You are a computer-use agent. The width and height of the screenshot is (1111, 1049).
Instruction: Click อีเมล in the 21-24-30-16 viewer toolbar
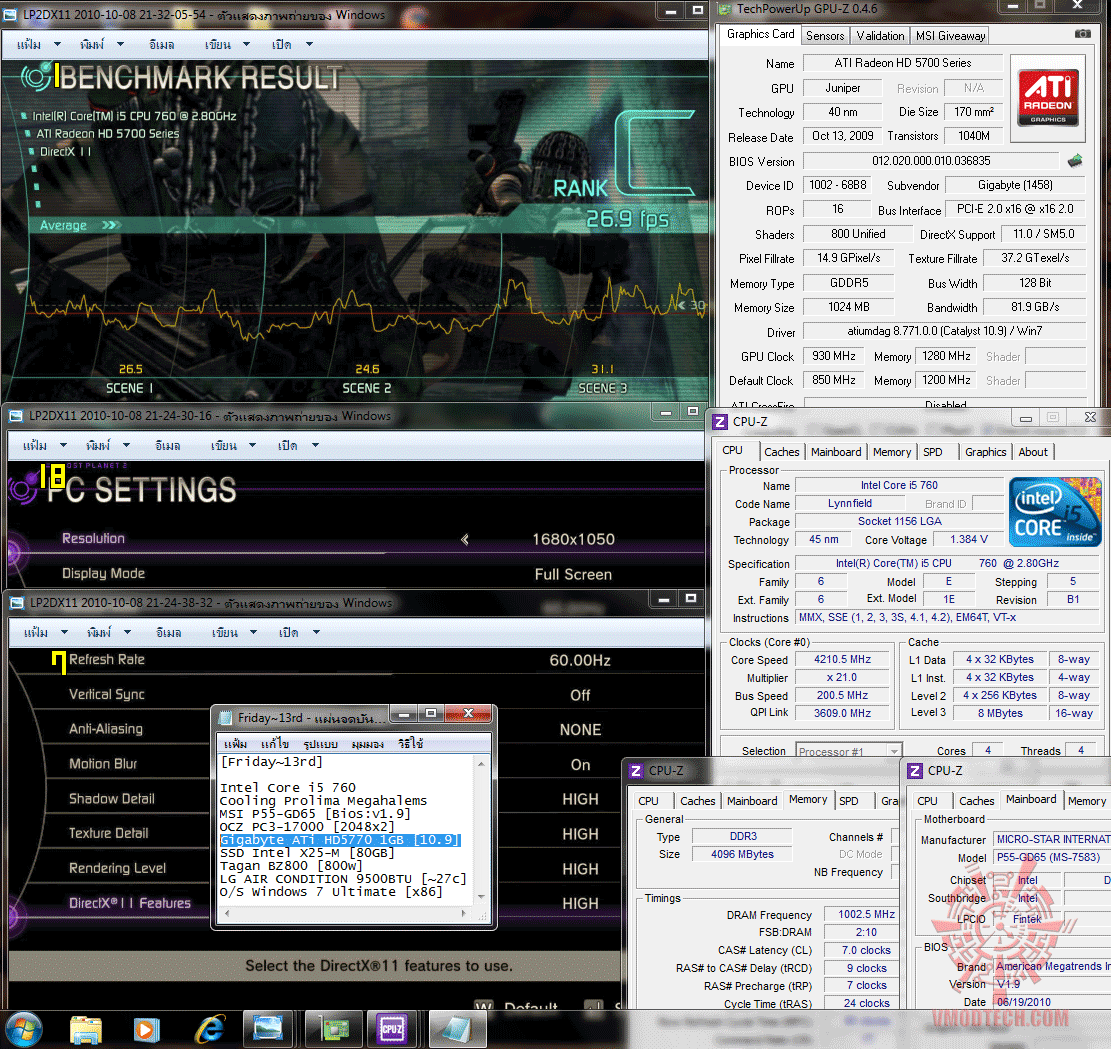point(167,446)
